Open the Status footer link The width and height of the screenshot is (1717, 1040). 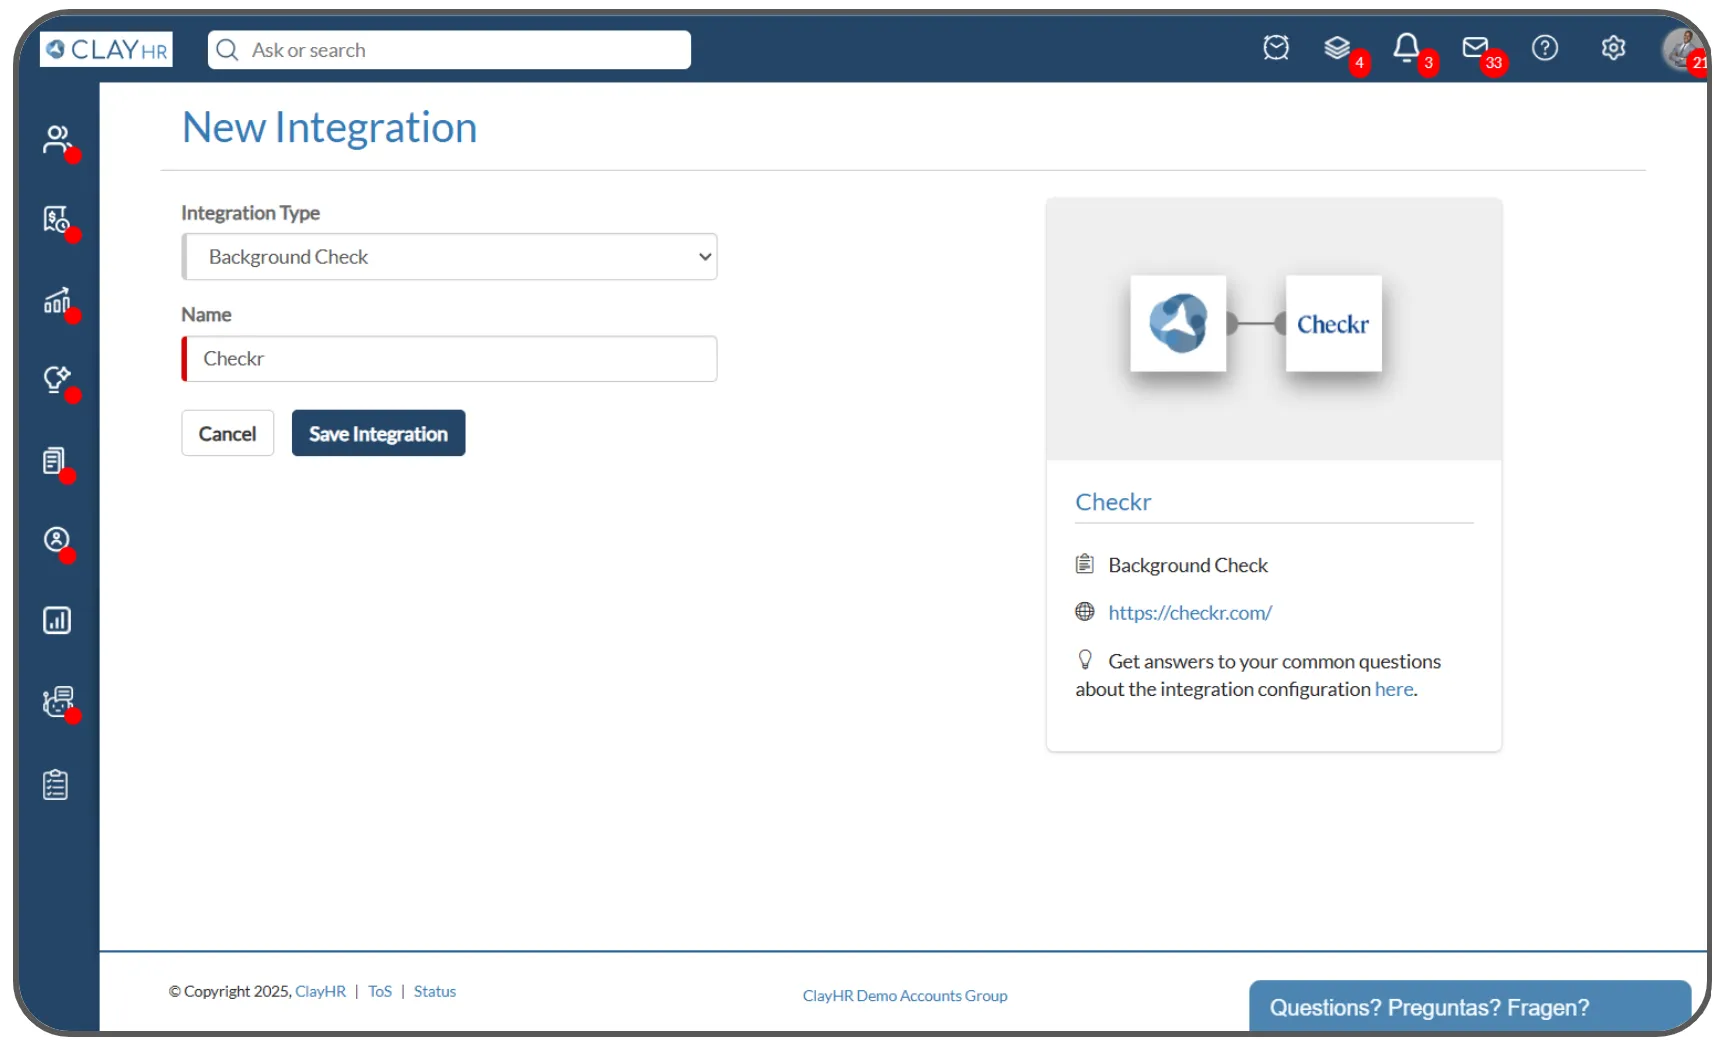435,991
